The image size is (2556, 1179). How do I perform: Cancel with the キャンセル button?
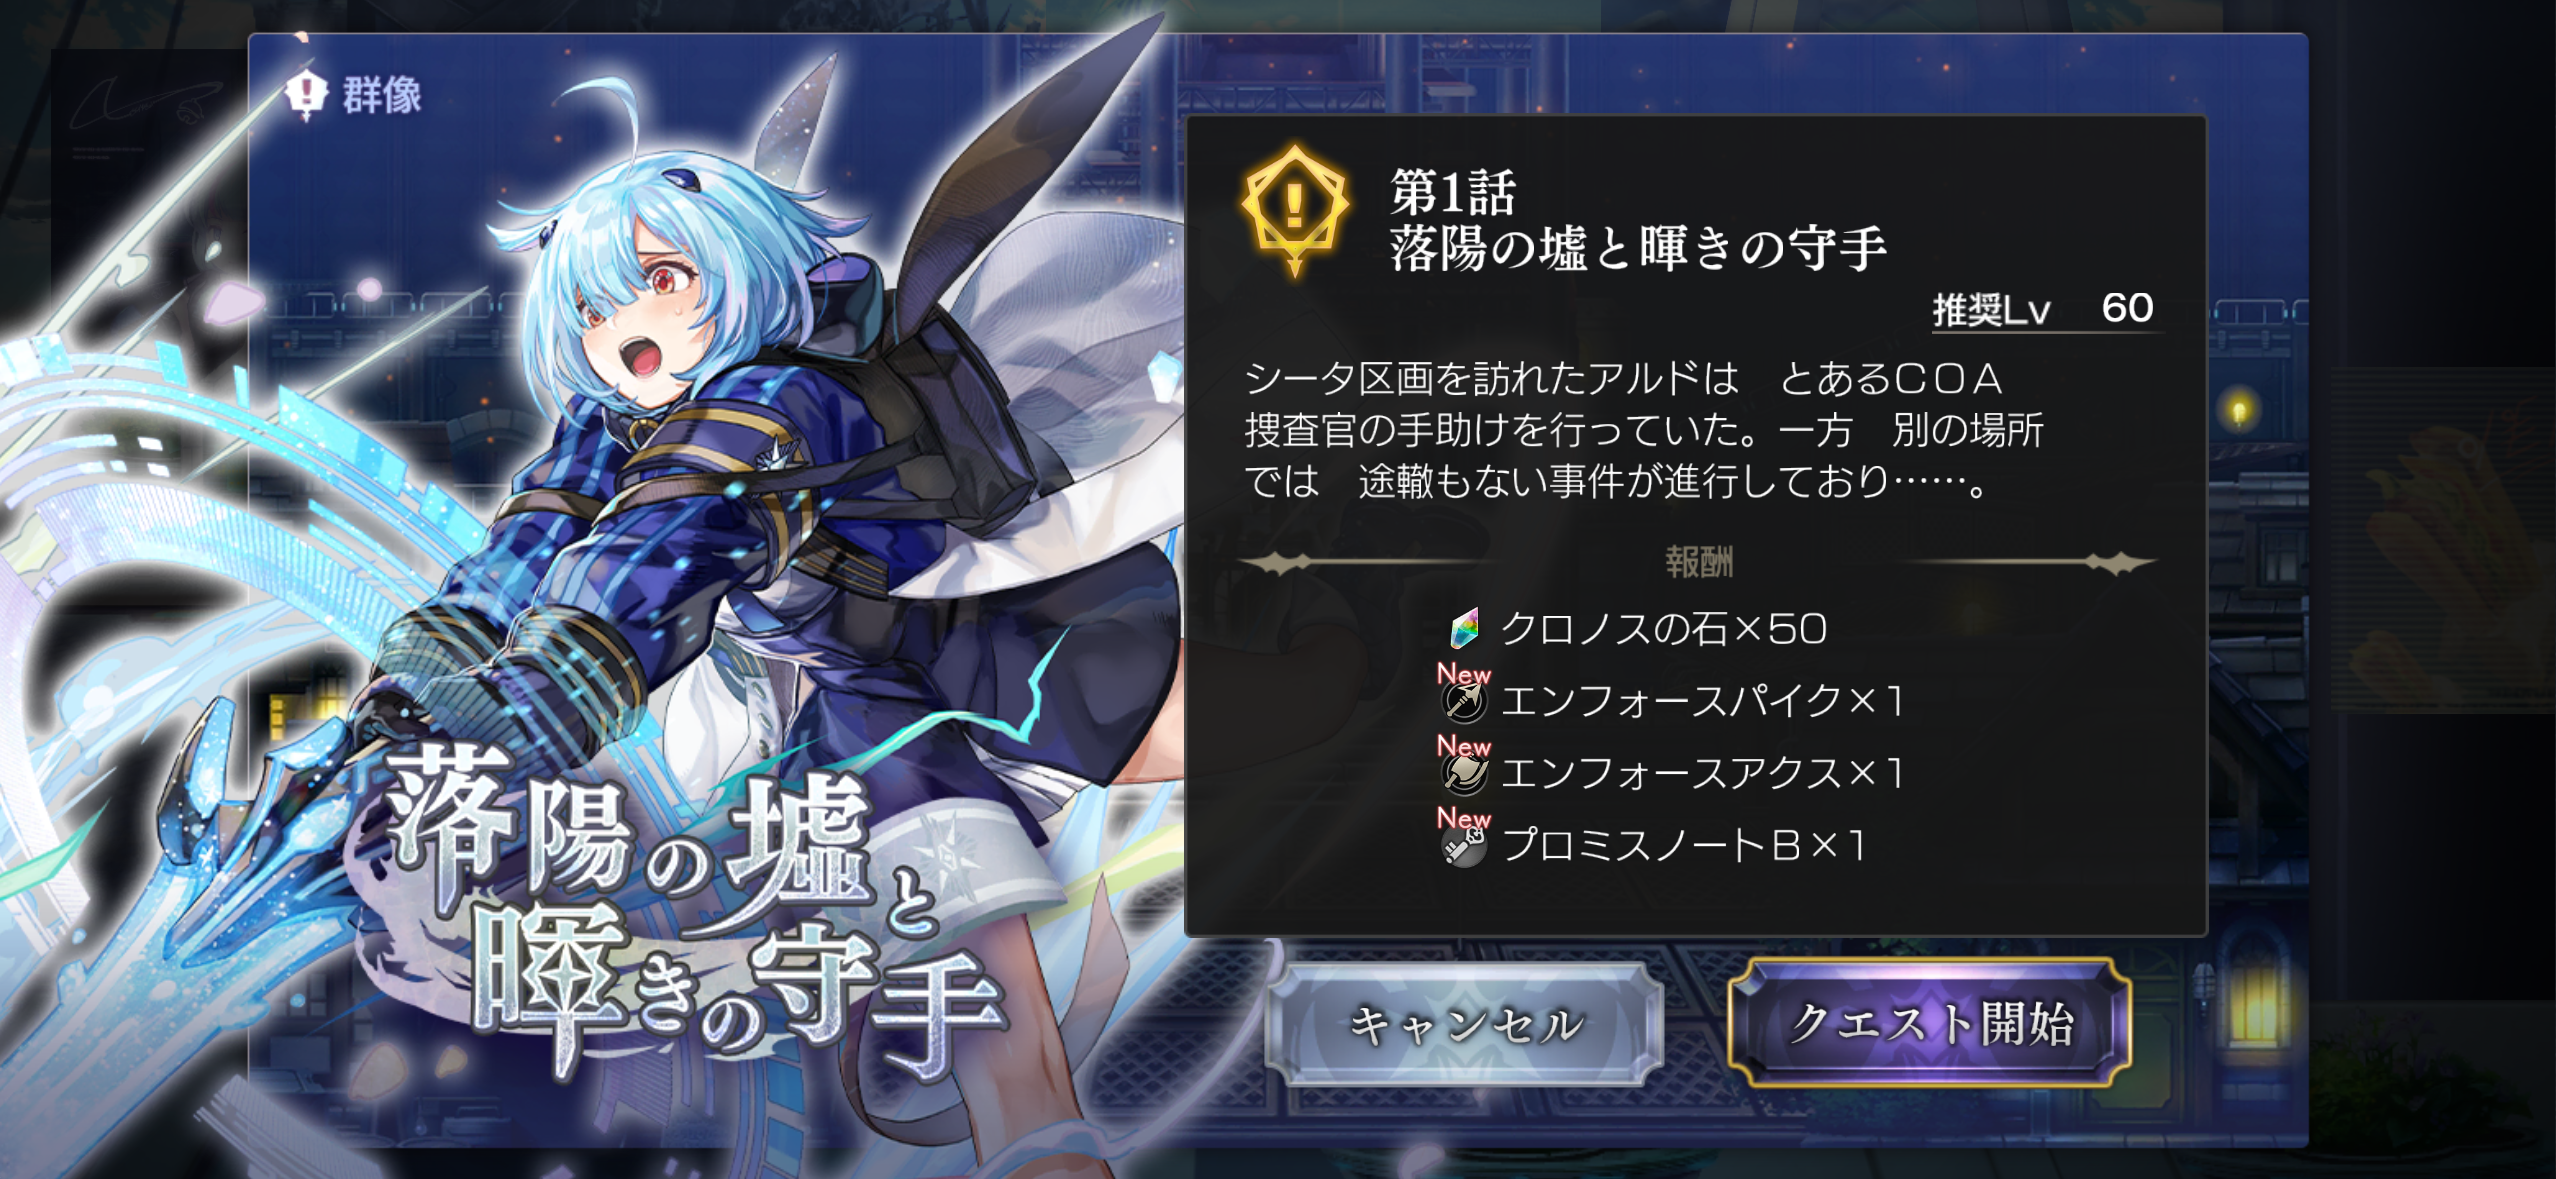point(1465,1025)
